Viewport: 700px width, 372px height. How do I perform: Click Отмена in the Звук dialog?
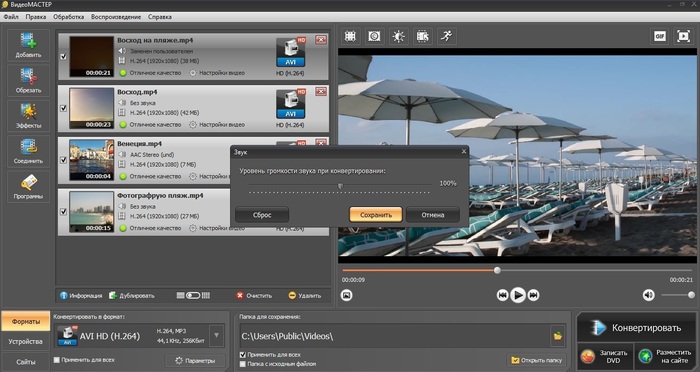tap(433, 215)
